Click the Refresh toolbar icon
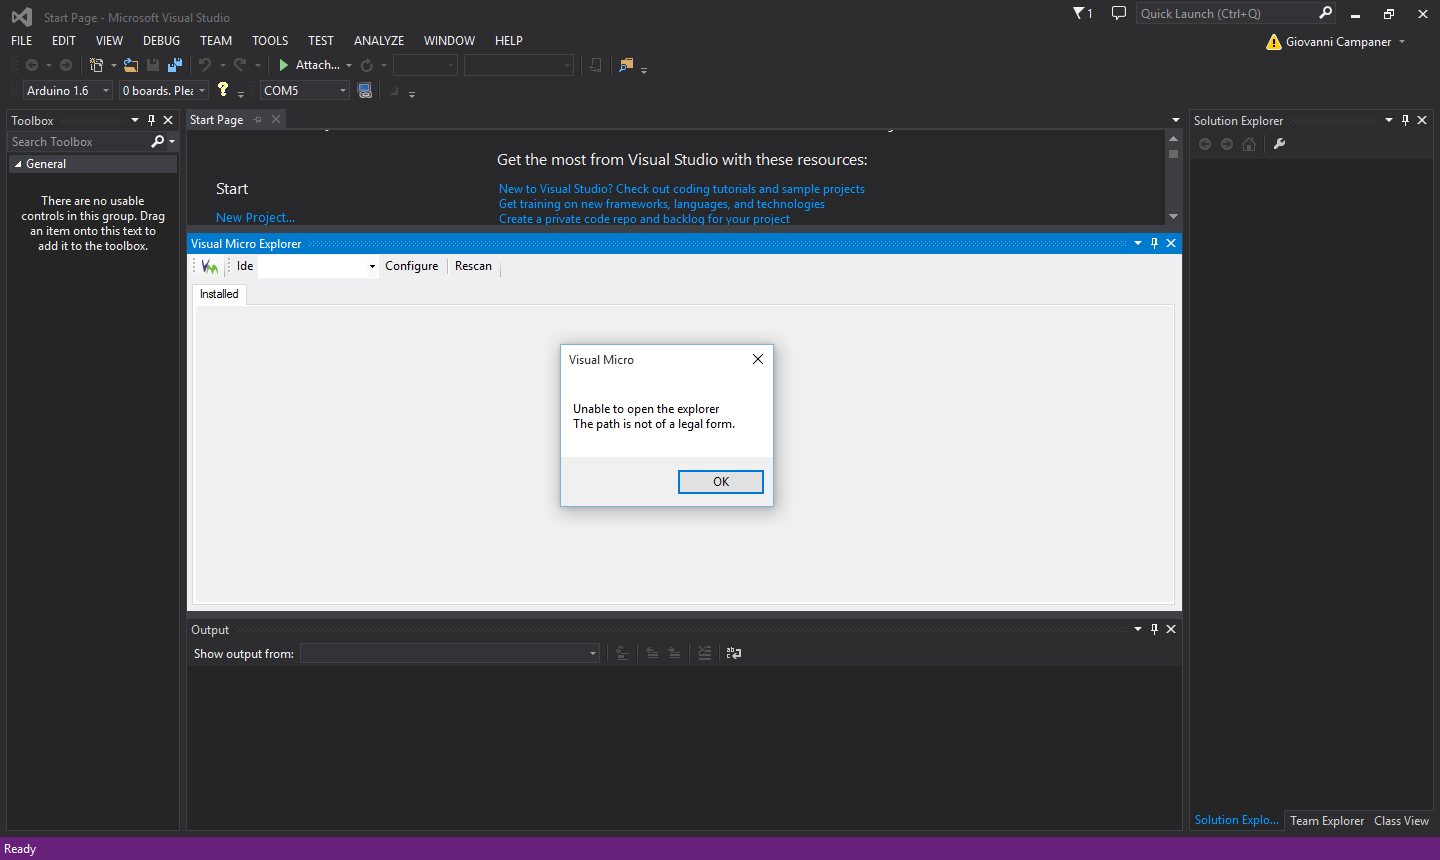 coord(367,65)
